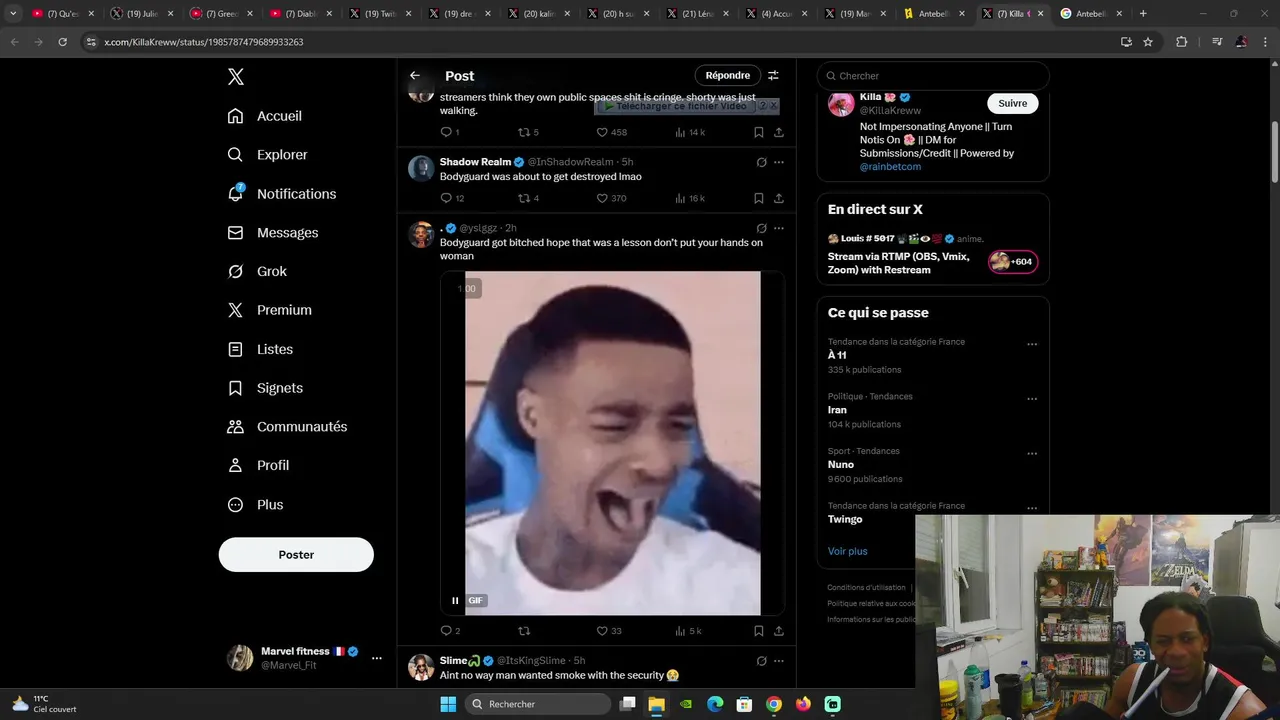Screen dimensions: 1280x720
Task: Reply to the comment with 1 reply
Action: [x=449, y=132]
